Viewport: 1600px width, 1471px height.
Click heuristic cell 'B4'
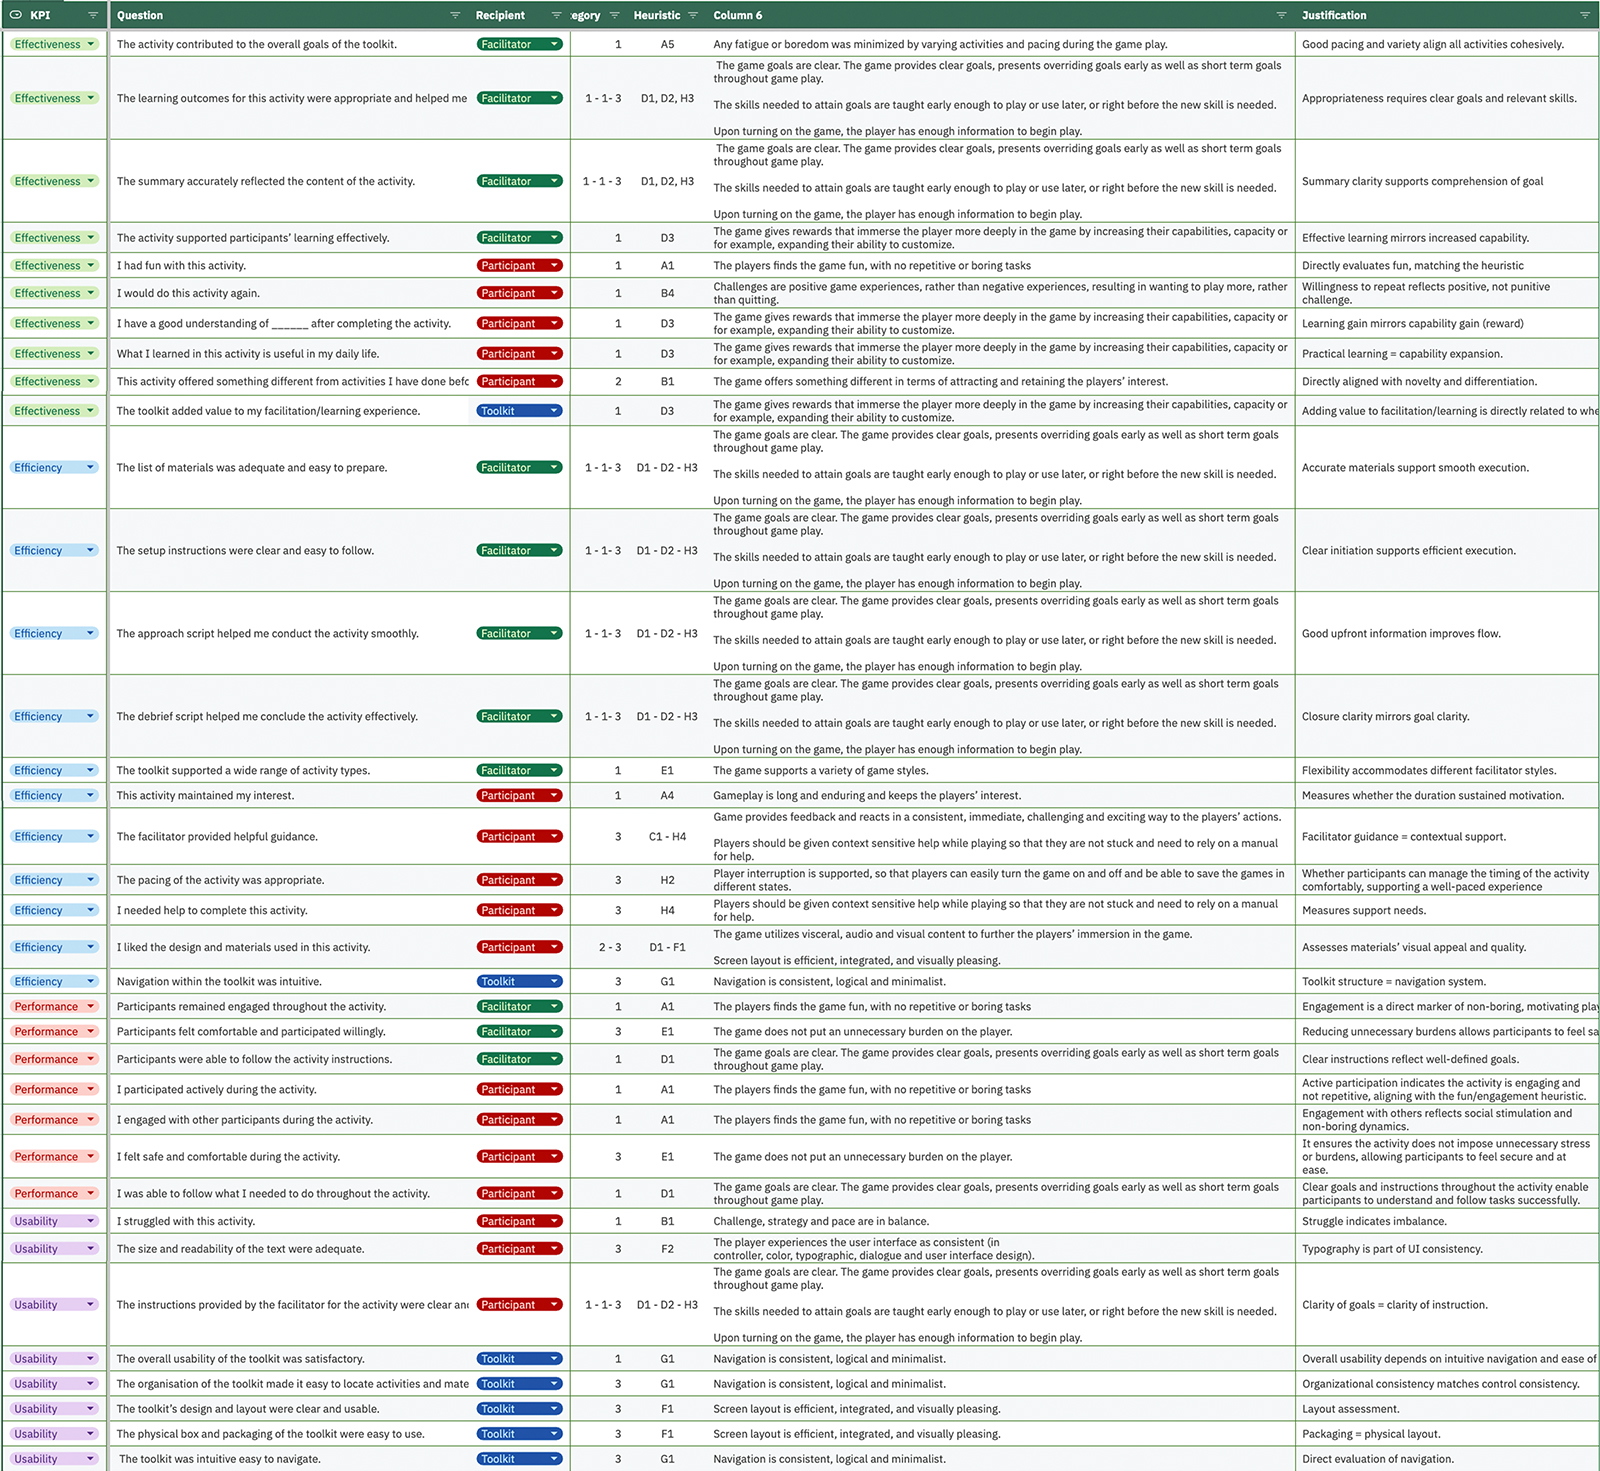pos(667,294)
